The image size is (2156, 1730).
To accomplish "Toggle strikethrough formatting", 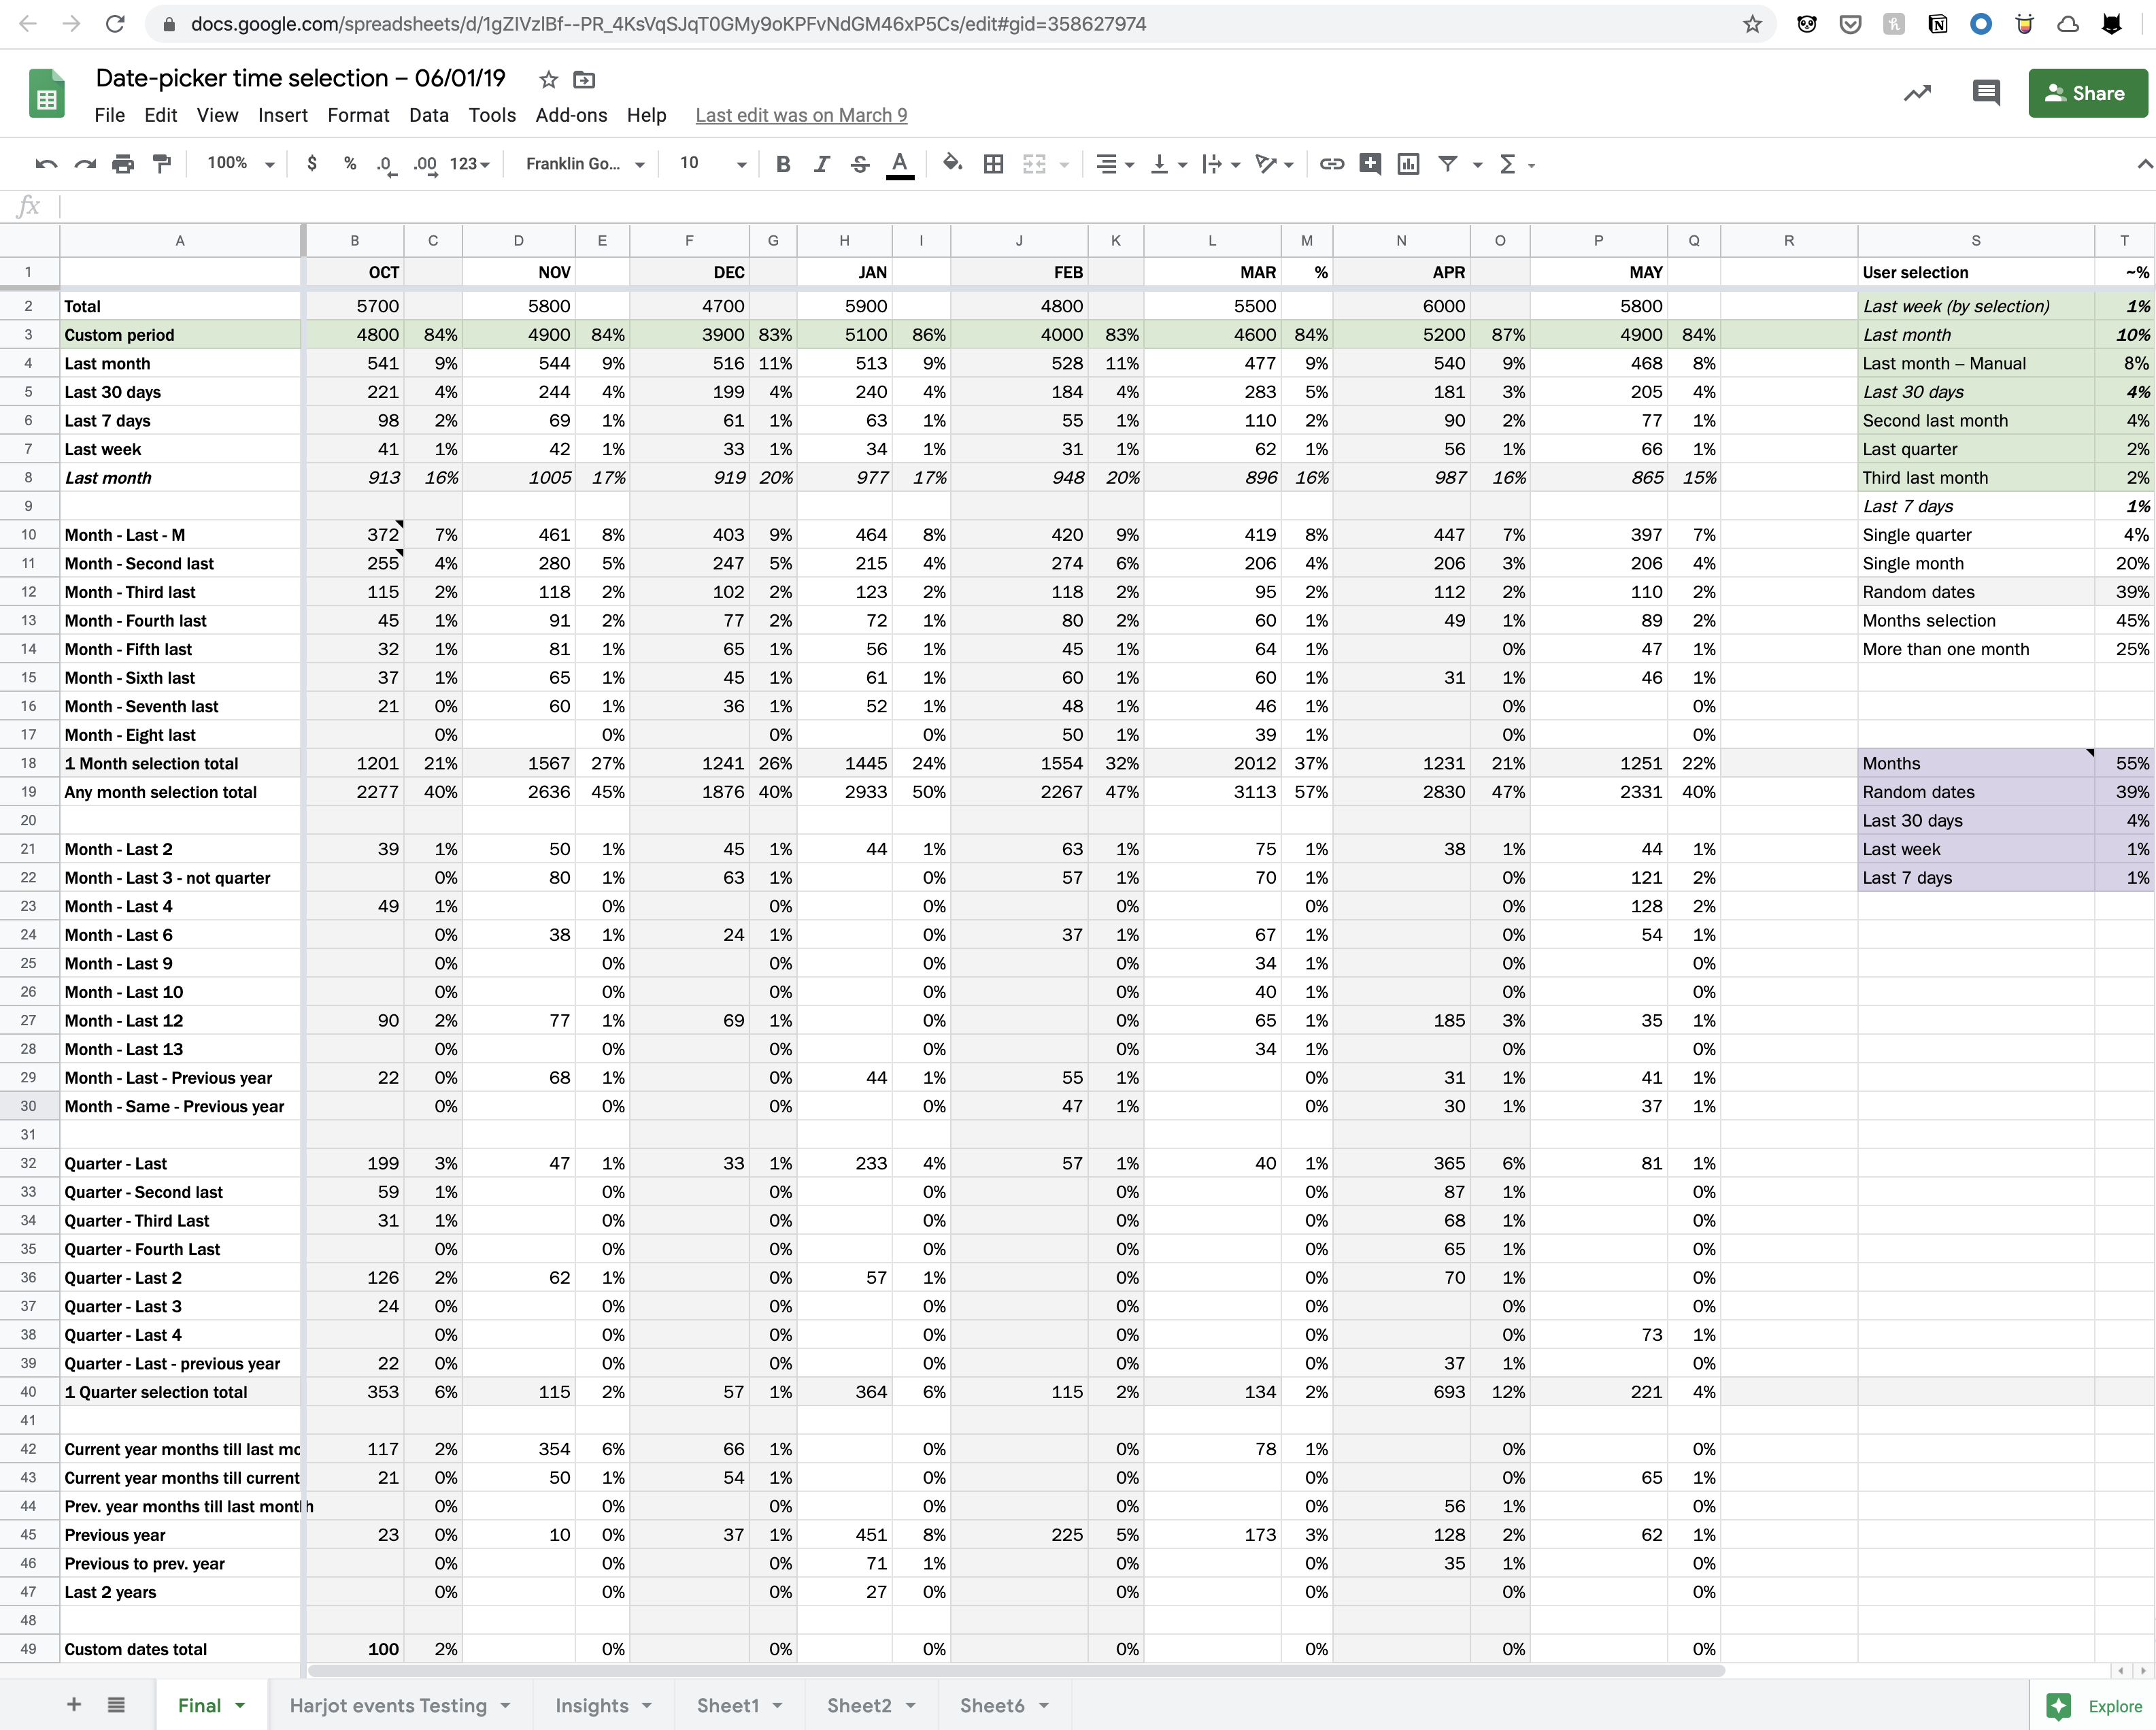I will pos(860,164).
